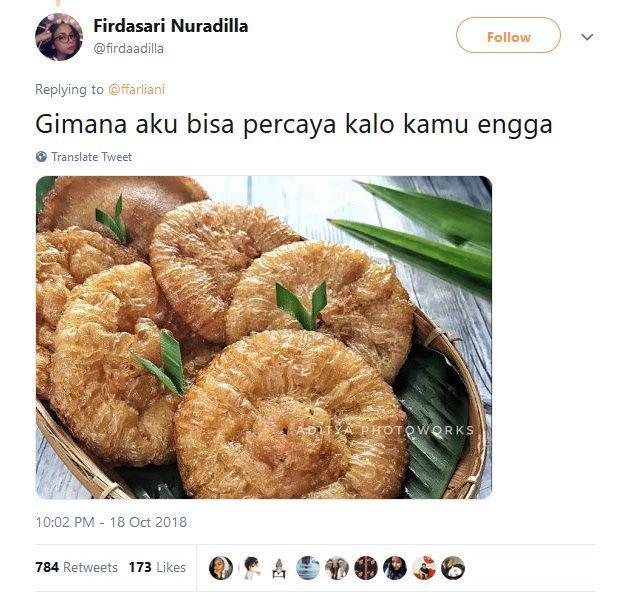View the 784 Retweets list
Screen dimensions: 633x601
(x=76, y=567)
